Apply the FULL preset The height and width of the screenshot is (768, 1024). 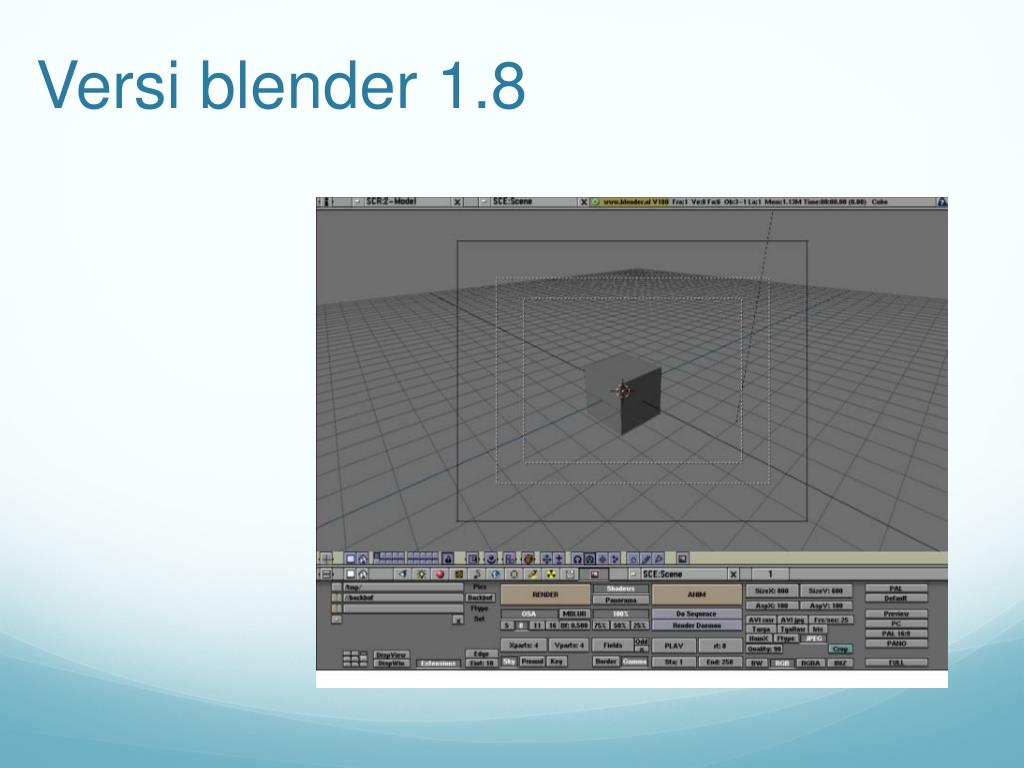(x=896, y=663)
